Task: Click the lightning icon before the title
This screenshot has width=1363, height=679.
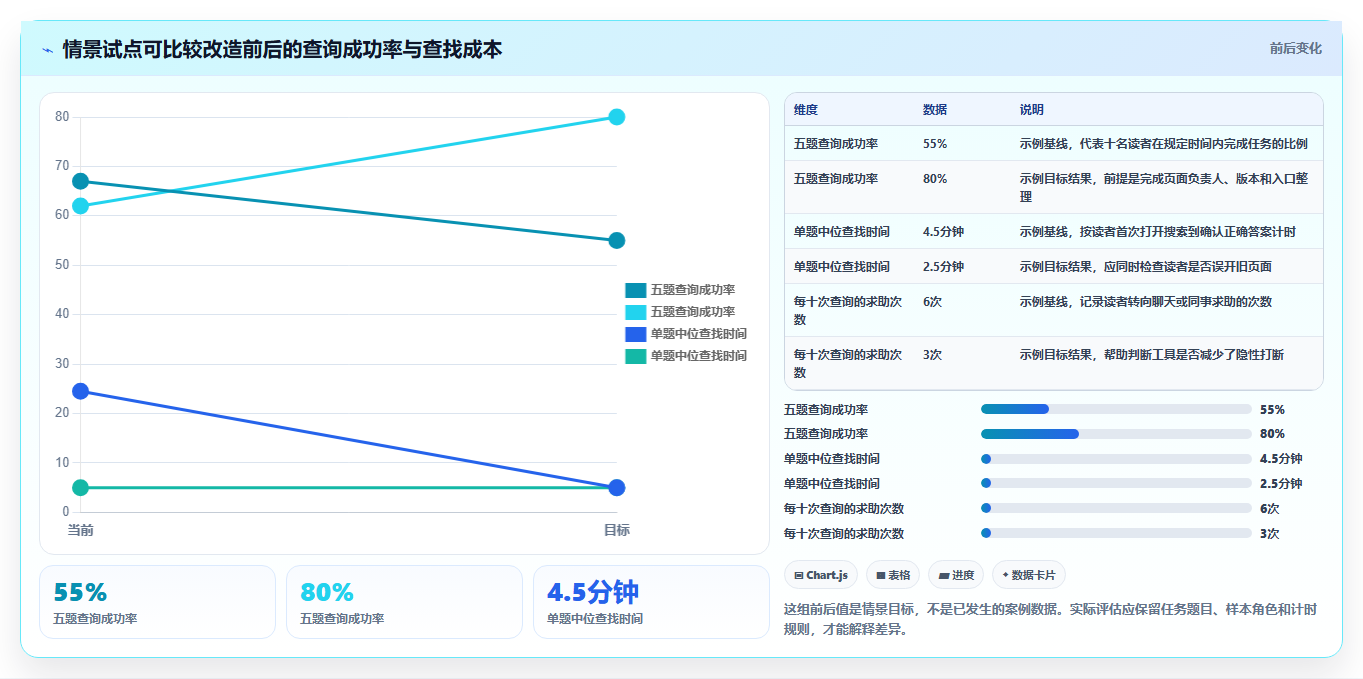Action: click(47, 49)
